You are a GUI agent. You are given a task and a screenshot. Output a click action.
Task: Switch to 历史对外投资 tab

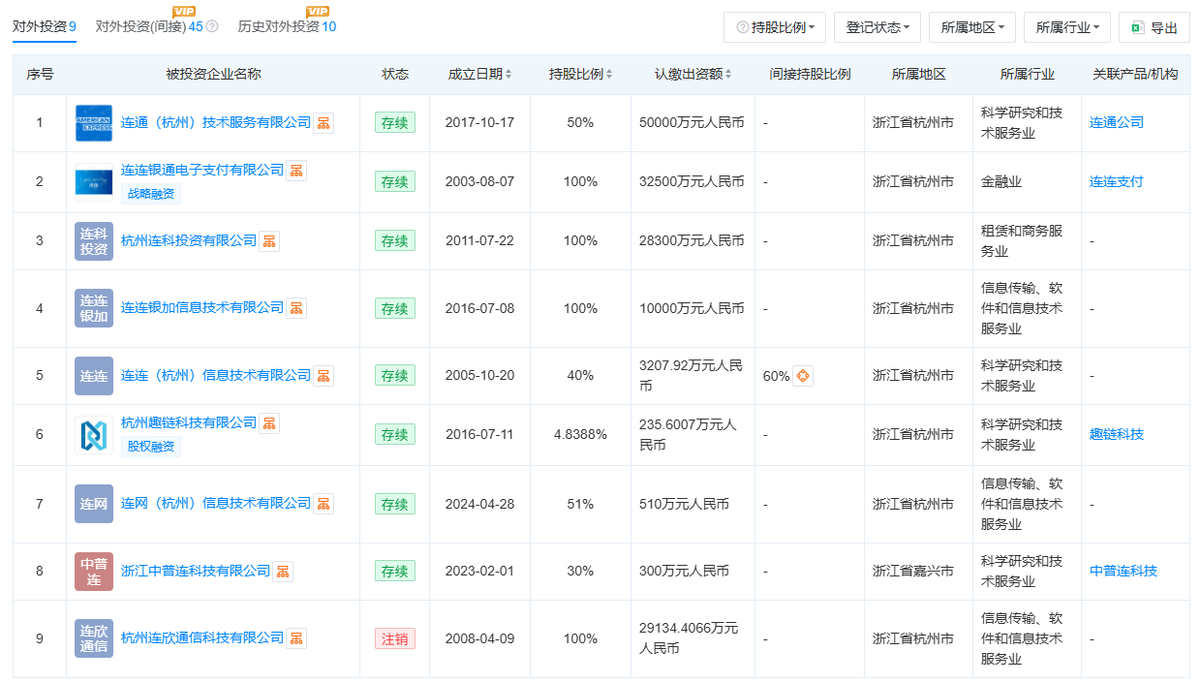[279, 27]
